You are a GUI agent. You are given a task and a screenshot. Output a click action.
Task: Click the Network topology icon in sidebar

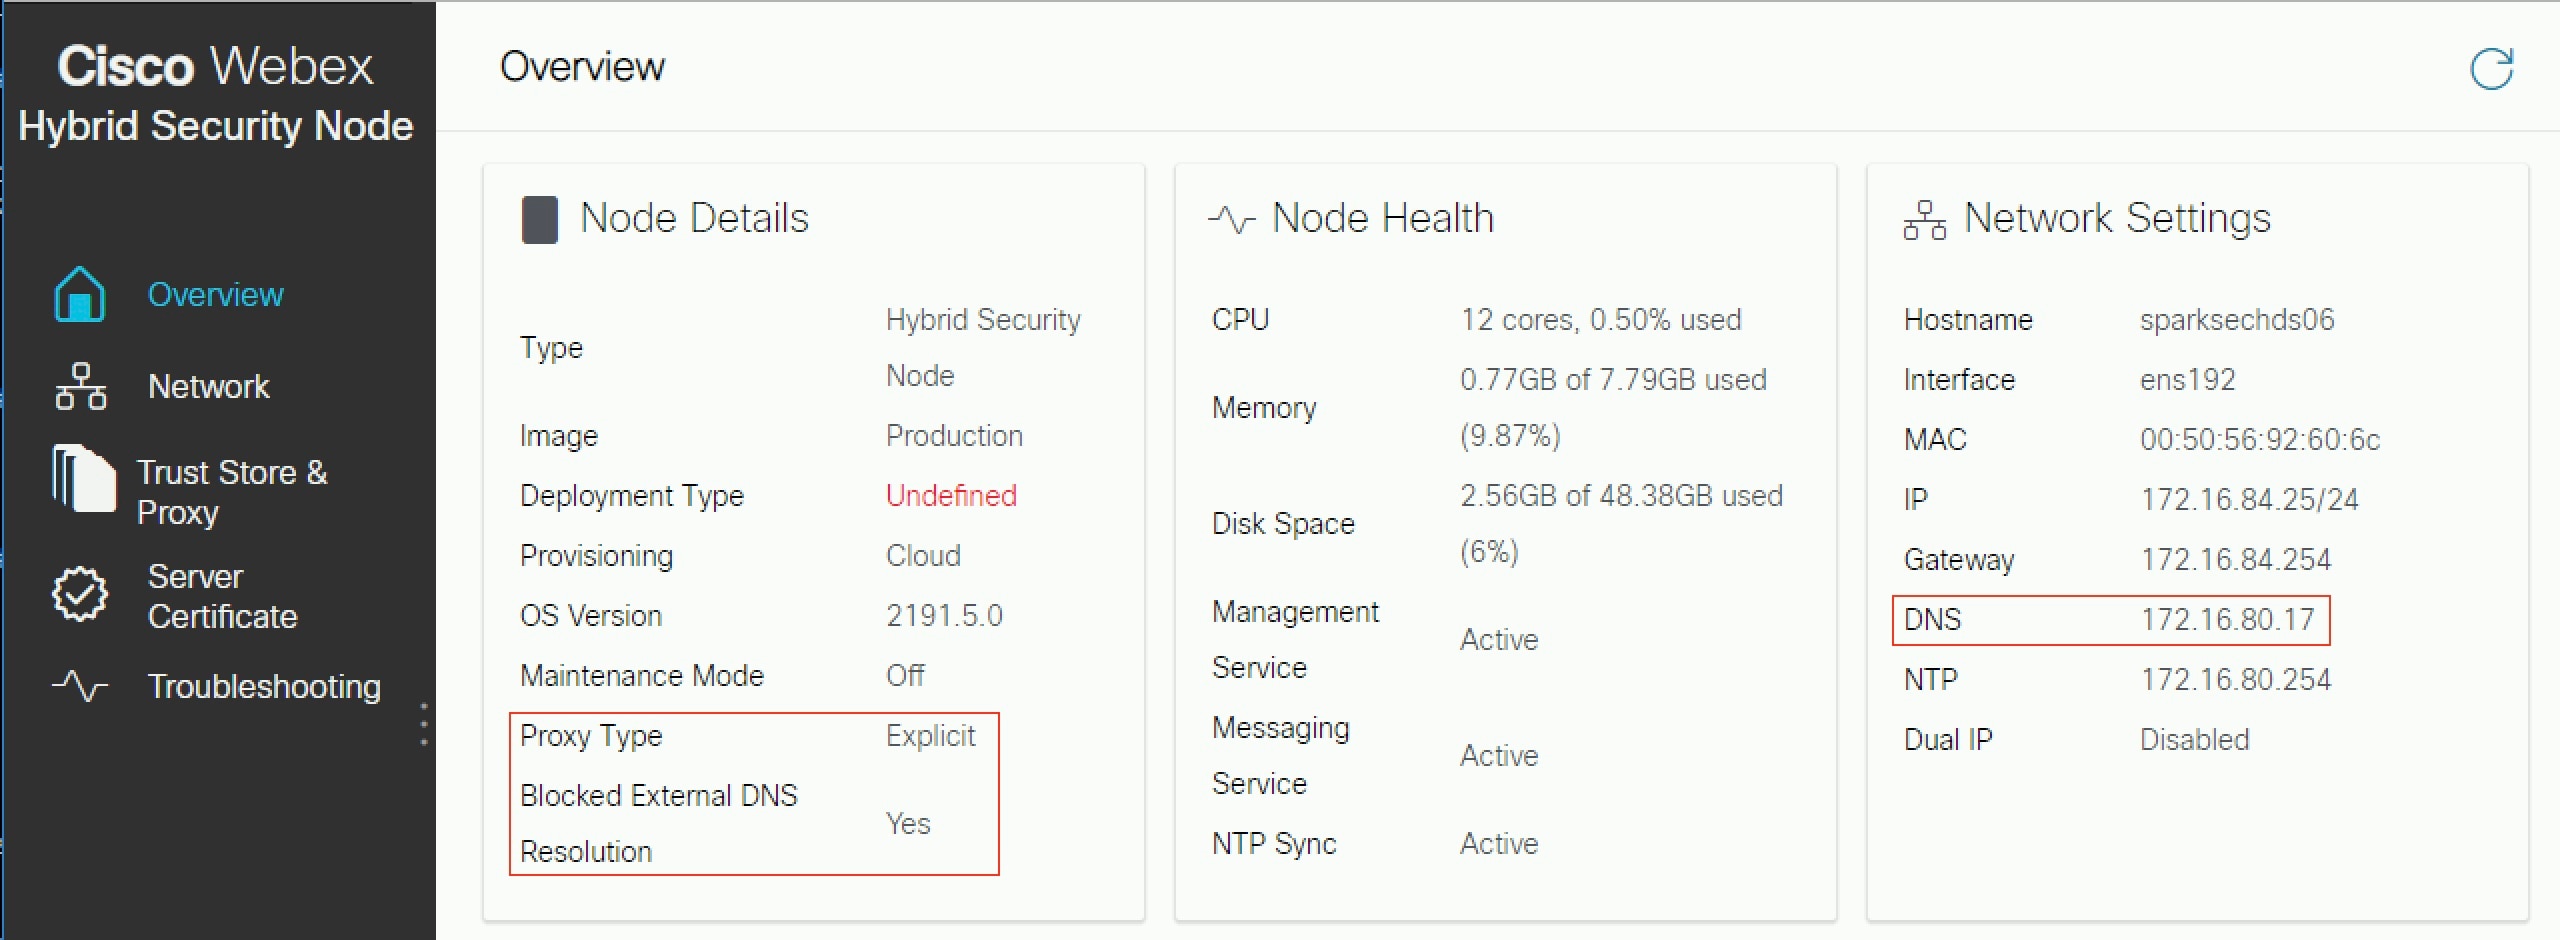(x=81, y=386)
